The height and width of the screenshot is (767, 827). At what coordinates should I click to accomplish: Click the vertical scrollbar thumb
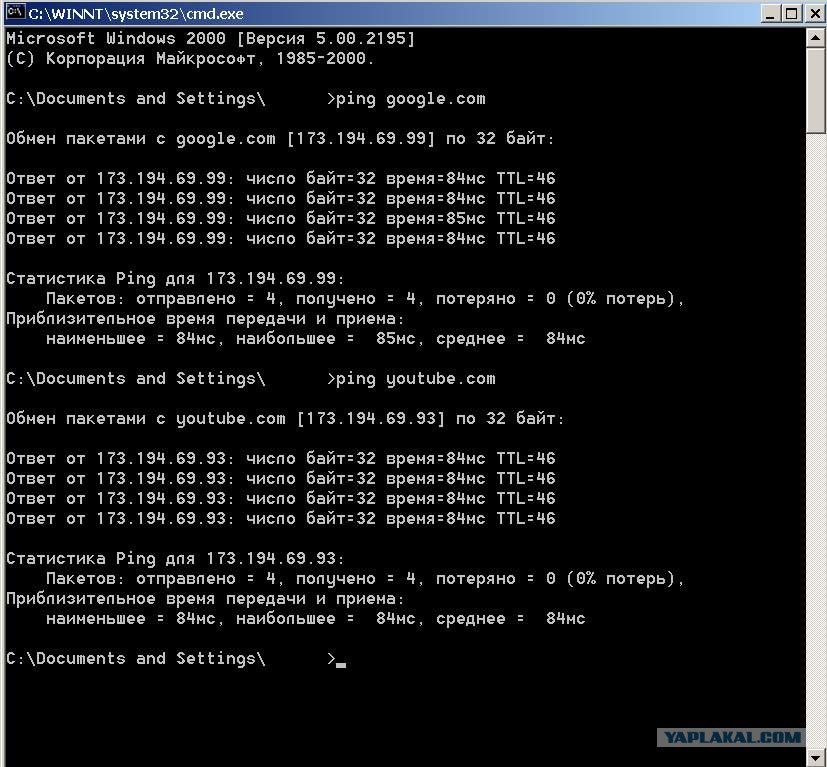pos(816,90)
